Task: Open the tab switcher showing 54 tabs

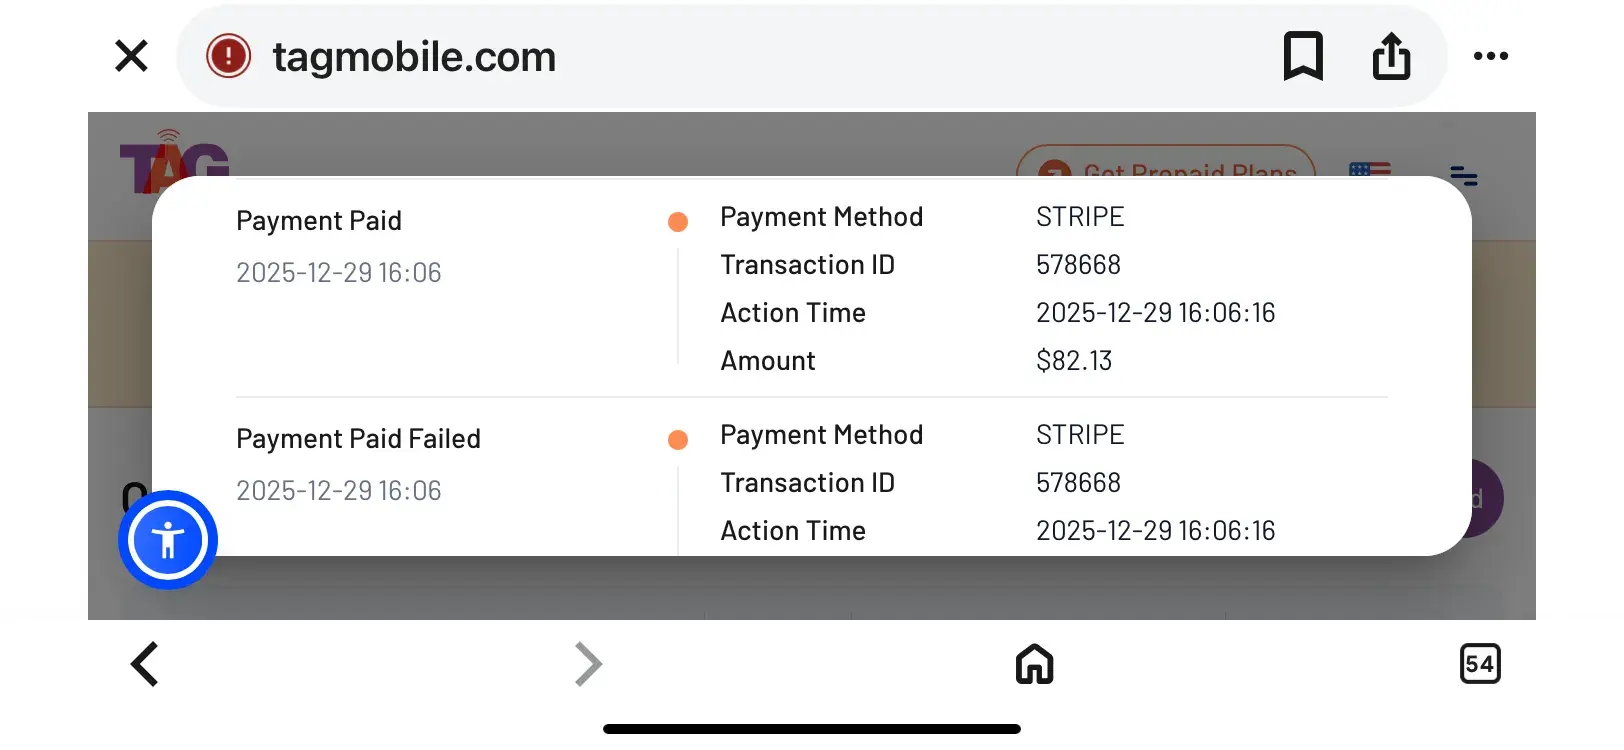Action: [x=1480, y=664]
